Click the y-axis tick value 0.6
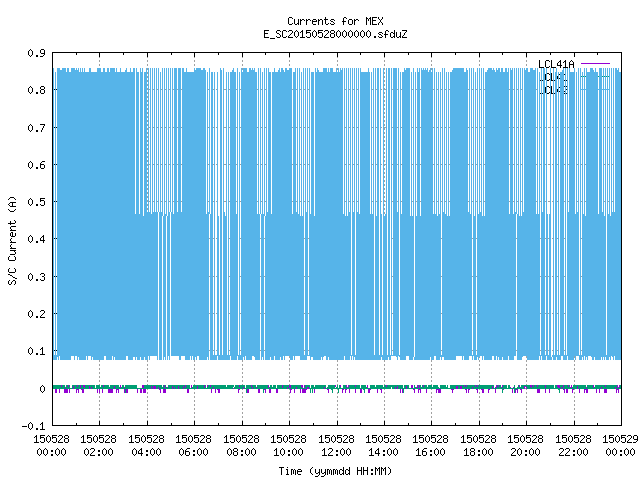This screenshot has width=640, height=480. [x=36, y=165]
